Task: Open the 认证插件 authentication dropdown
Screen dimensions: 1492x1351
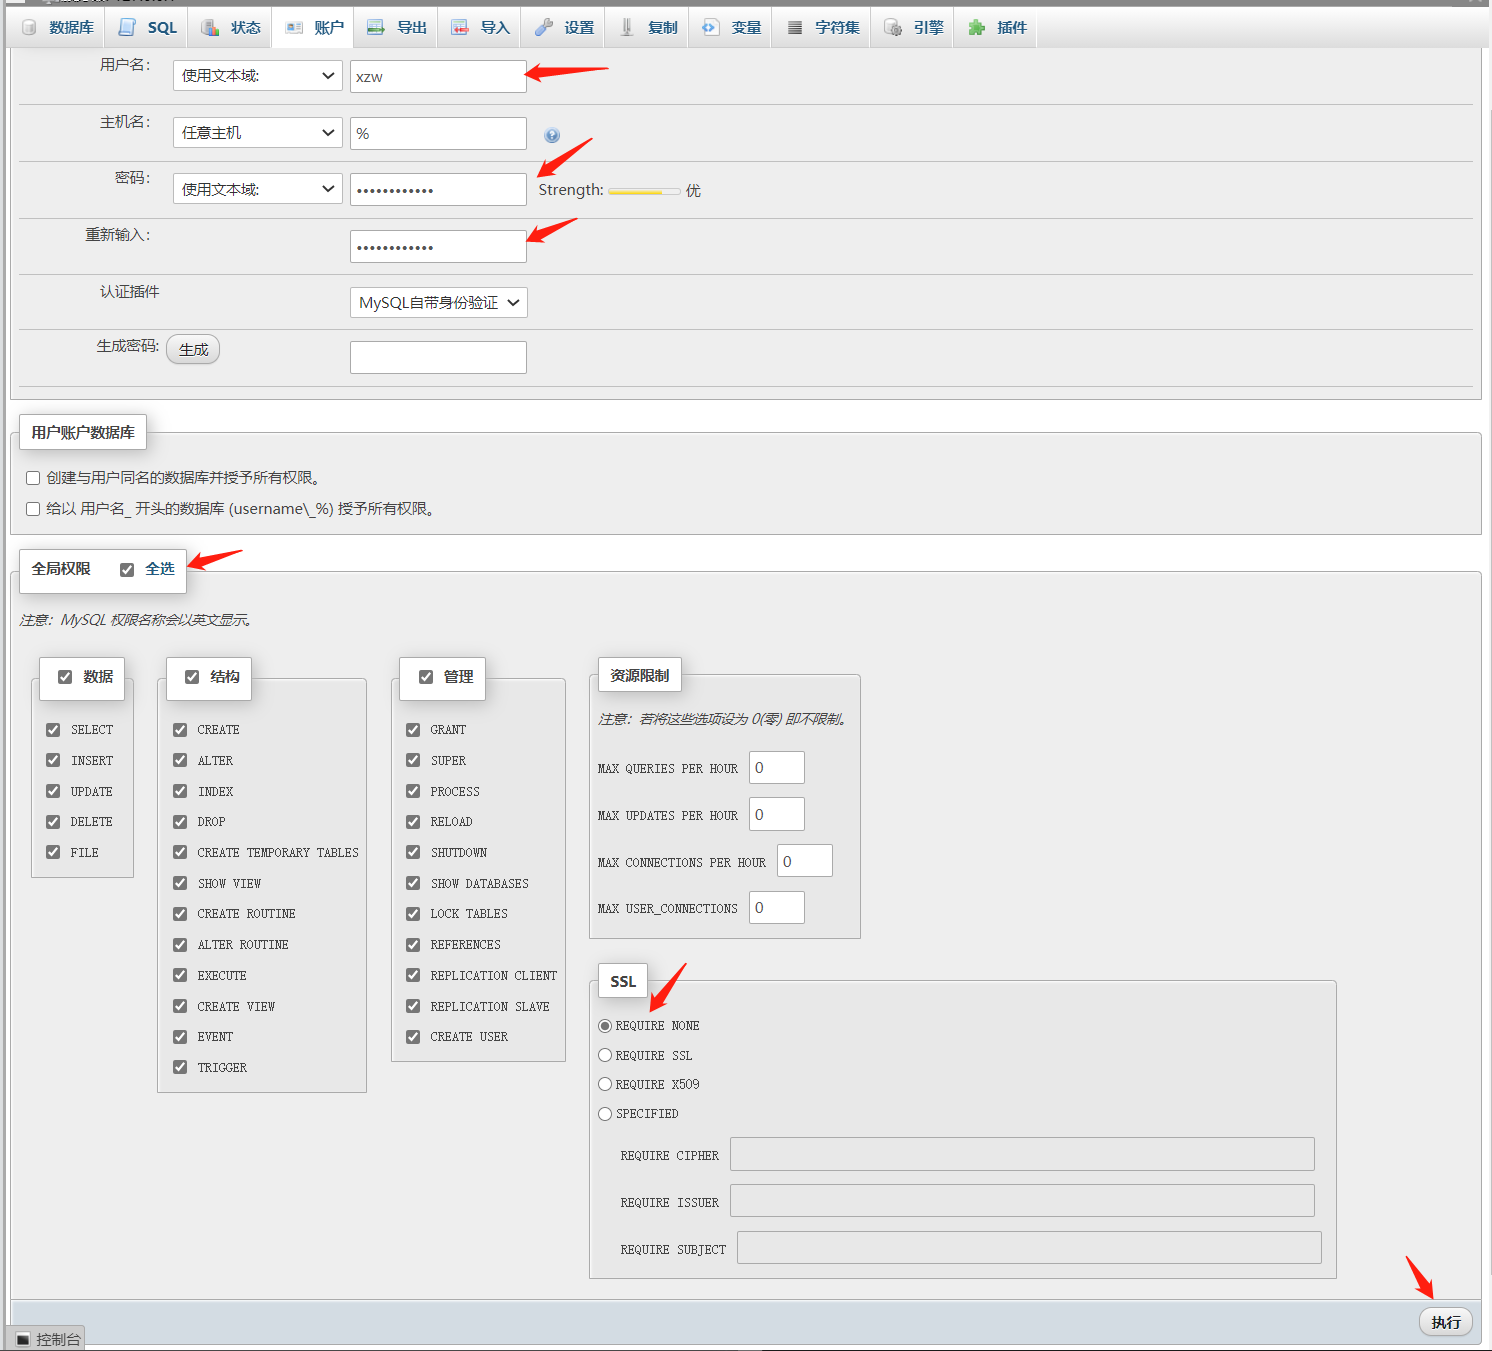Action: pyautogui.click(x=438, y=302)
